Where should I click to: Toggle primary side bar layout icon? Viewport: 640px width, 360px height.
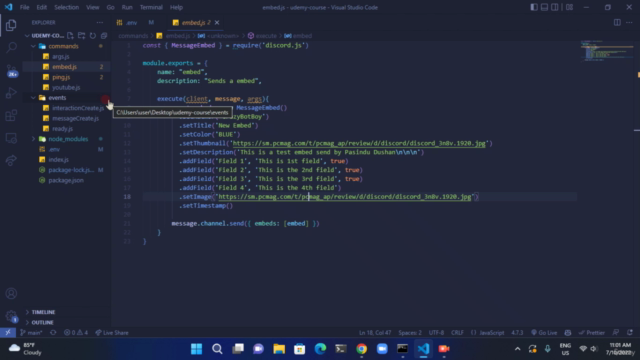533,7
